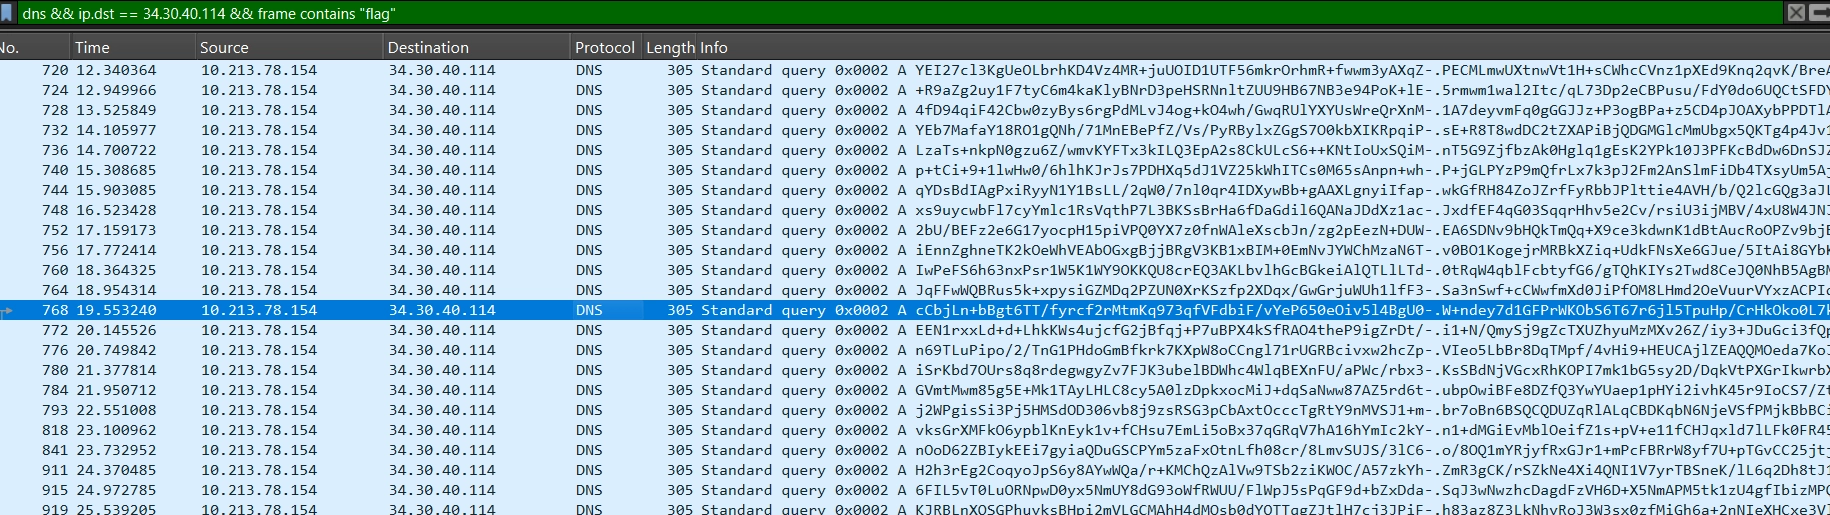Sort by the Protocol column header
This screenshot has width=1830, height=515.
point(605,47)
